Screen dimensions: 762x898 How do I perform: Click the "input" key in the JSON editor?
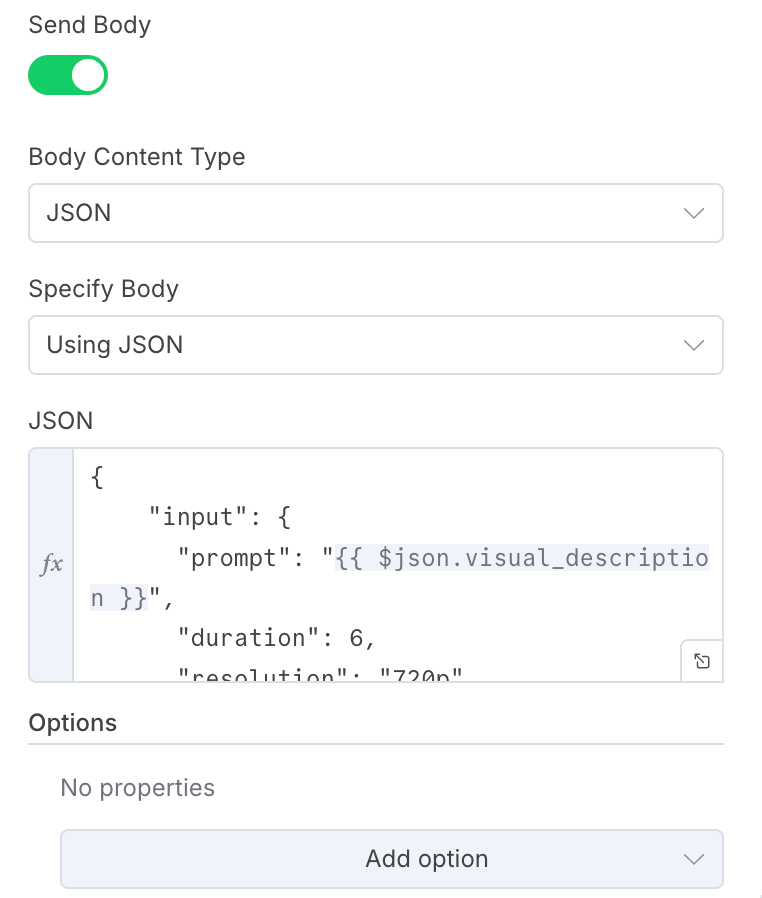(x=192, y=518)
